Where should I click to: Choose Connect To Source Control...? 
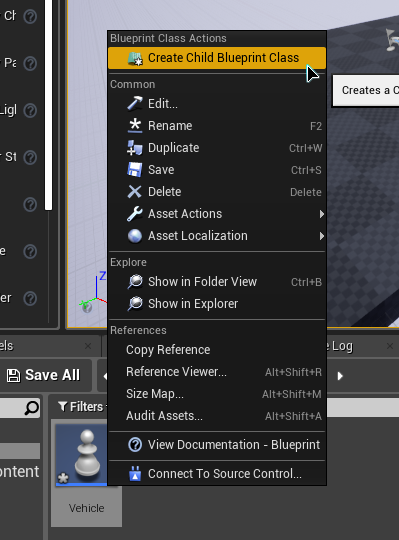coord(217,474)
